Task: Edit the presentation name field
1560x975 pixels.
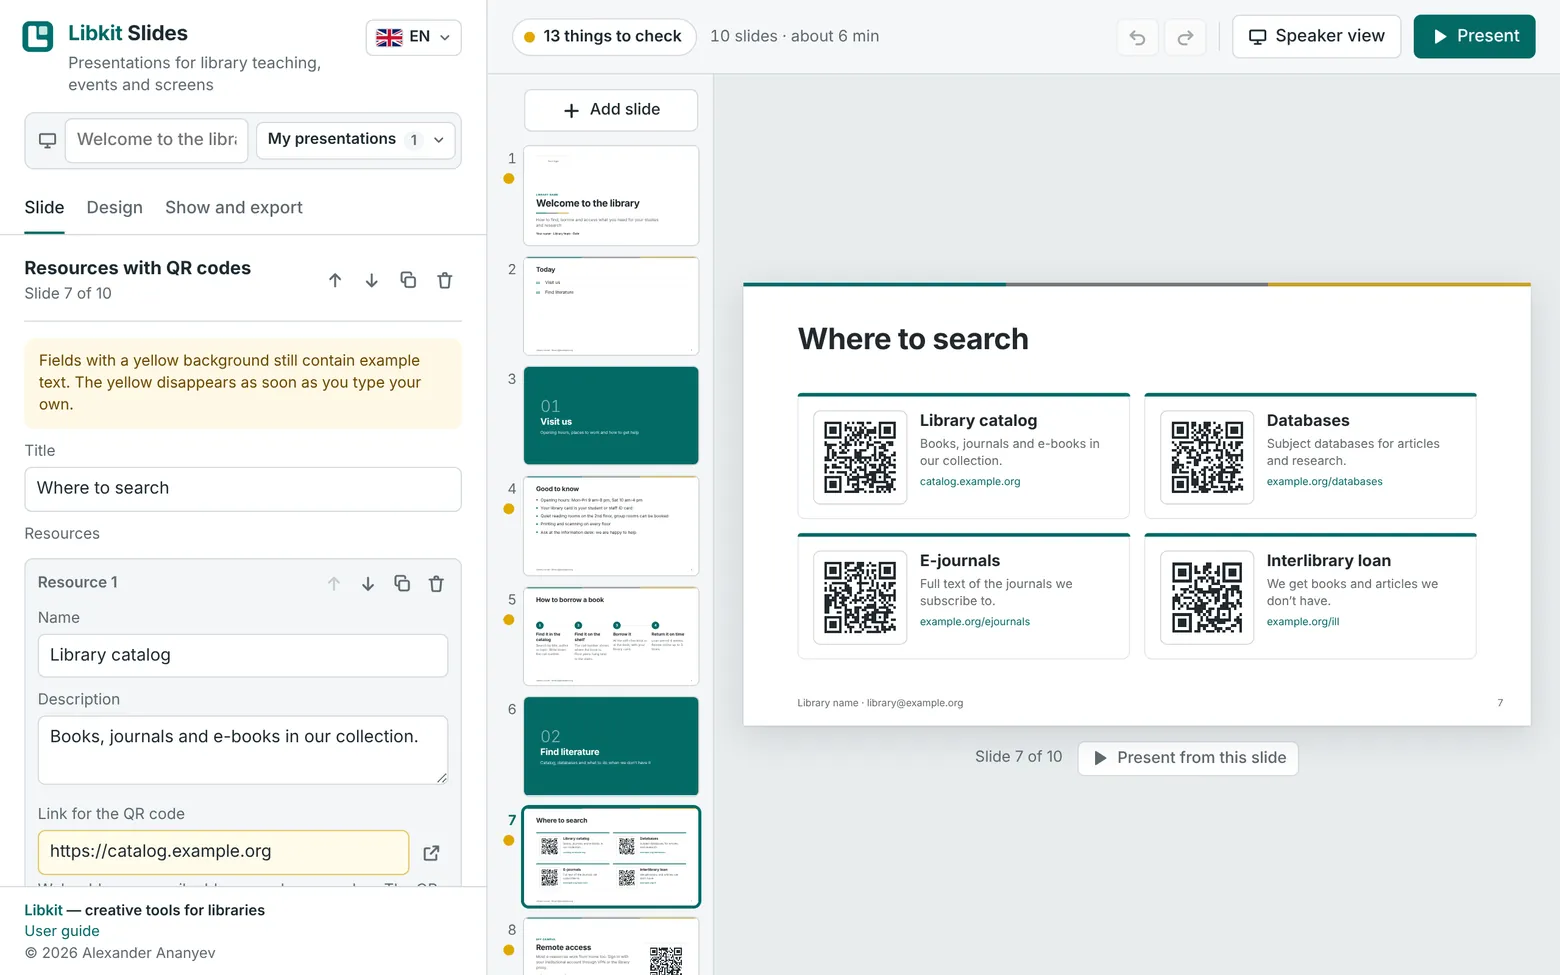Action: pyautogui.click(x=157, y=140)
